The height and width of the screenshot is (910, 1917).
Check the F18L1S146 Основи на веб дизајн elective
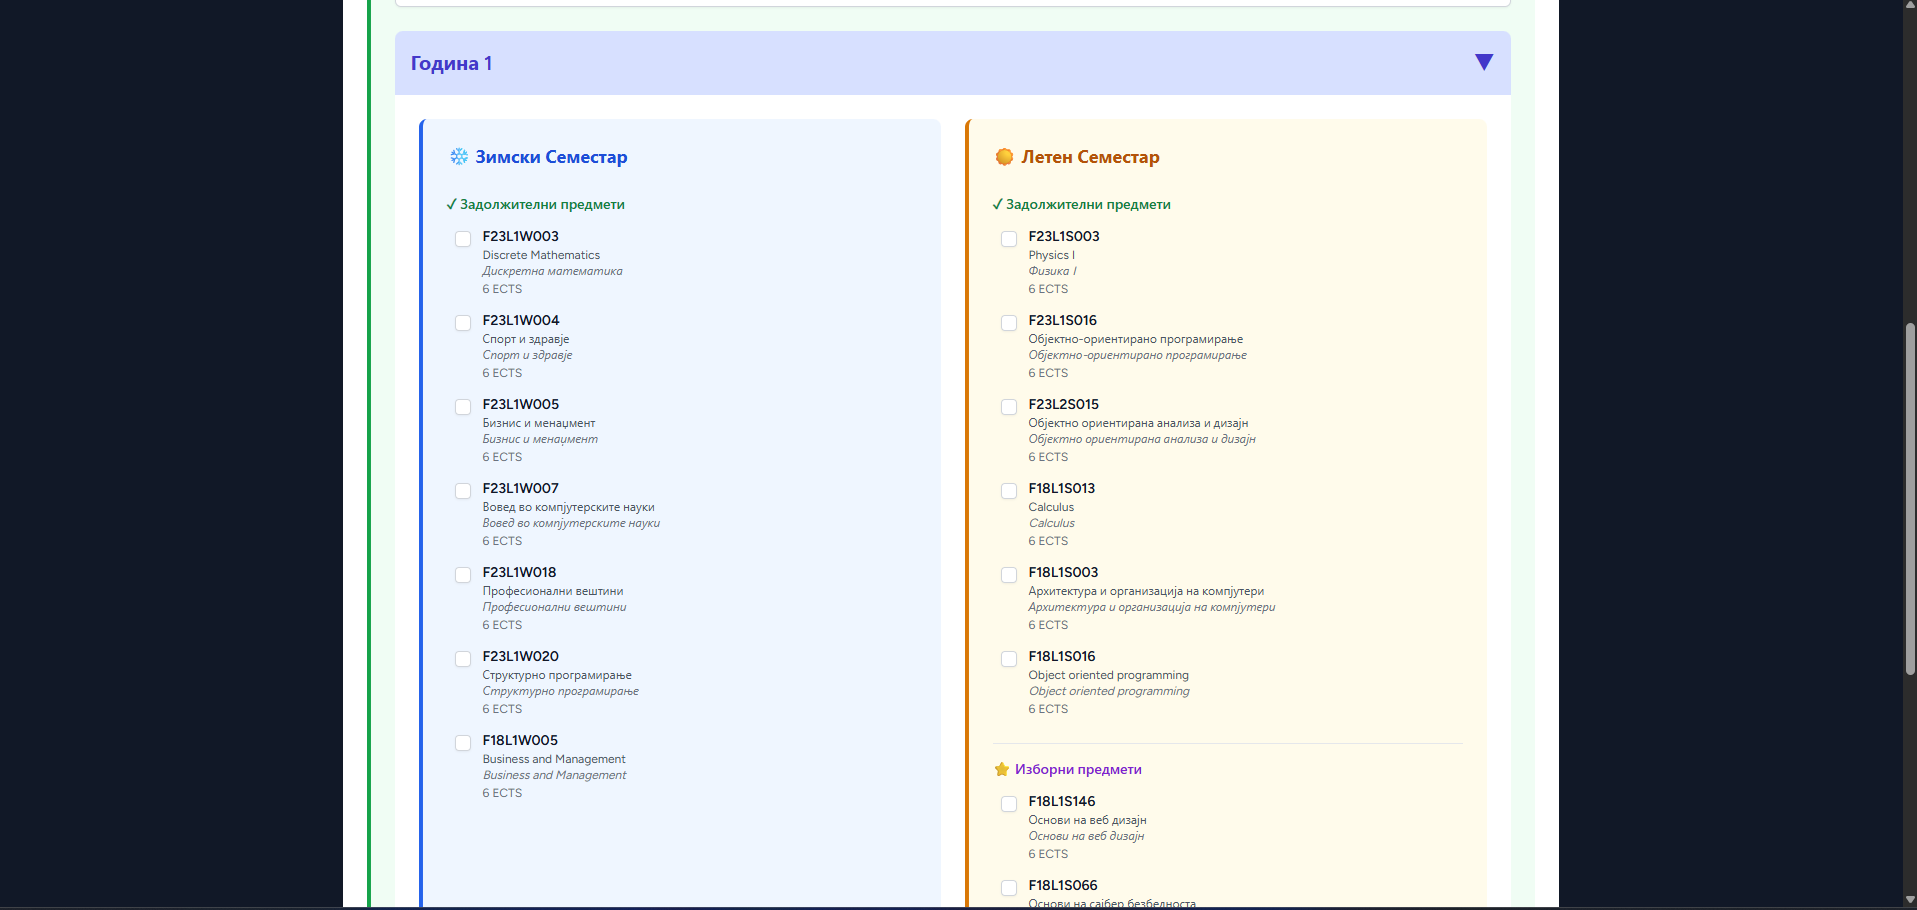(1009, 804)
